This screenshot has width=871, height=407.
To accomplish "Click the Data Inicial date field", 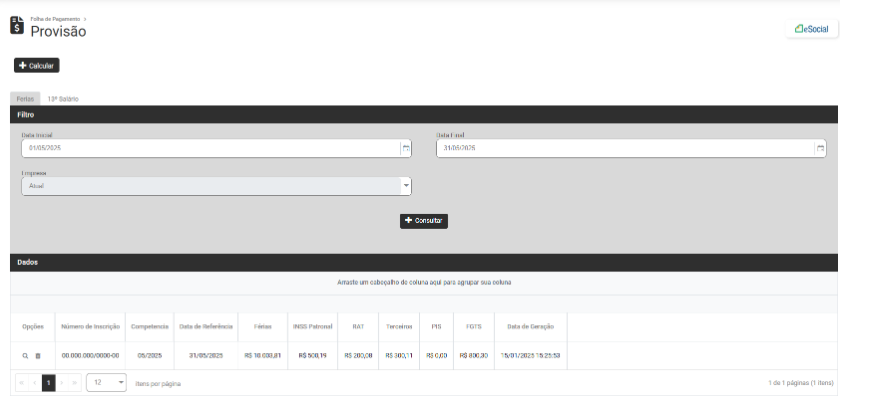I will [211, 148].
